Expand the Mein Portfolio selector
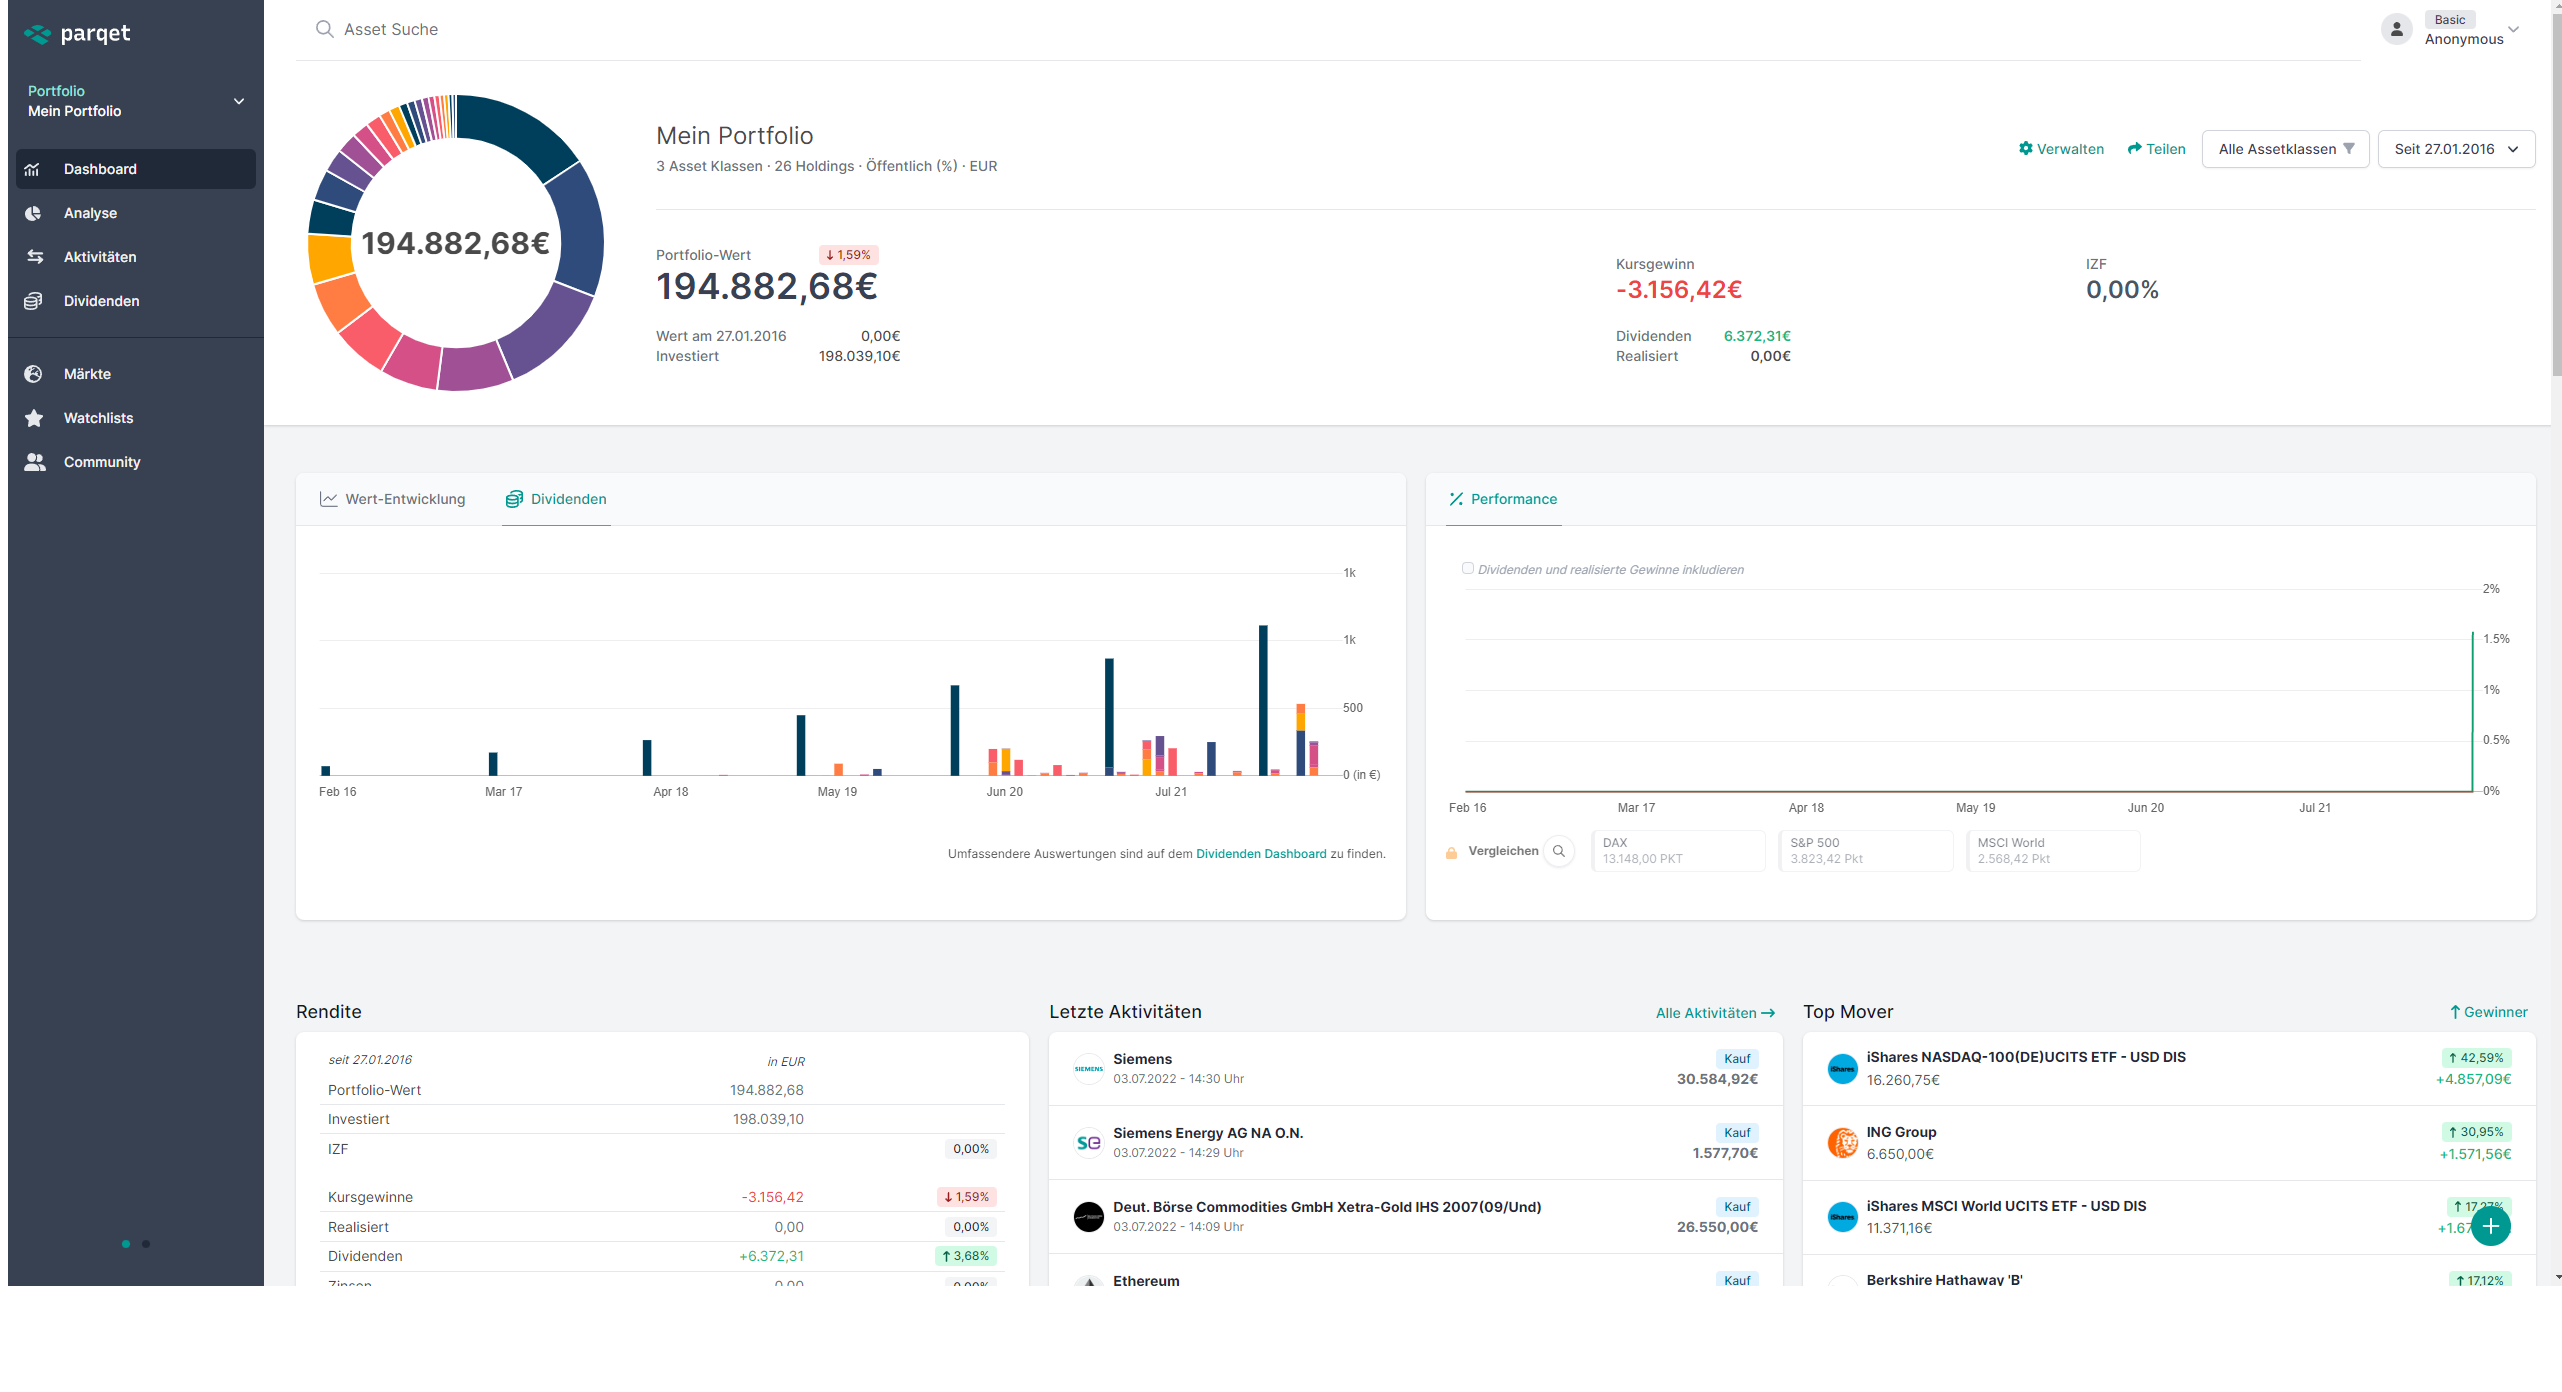 pyautogui.click(x=238, y=101)
